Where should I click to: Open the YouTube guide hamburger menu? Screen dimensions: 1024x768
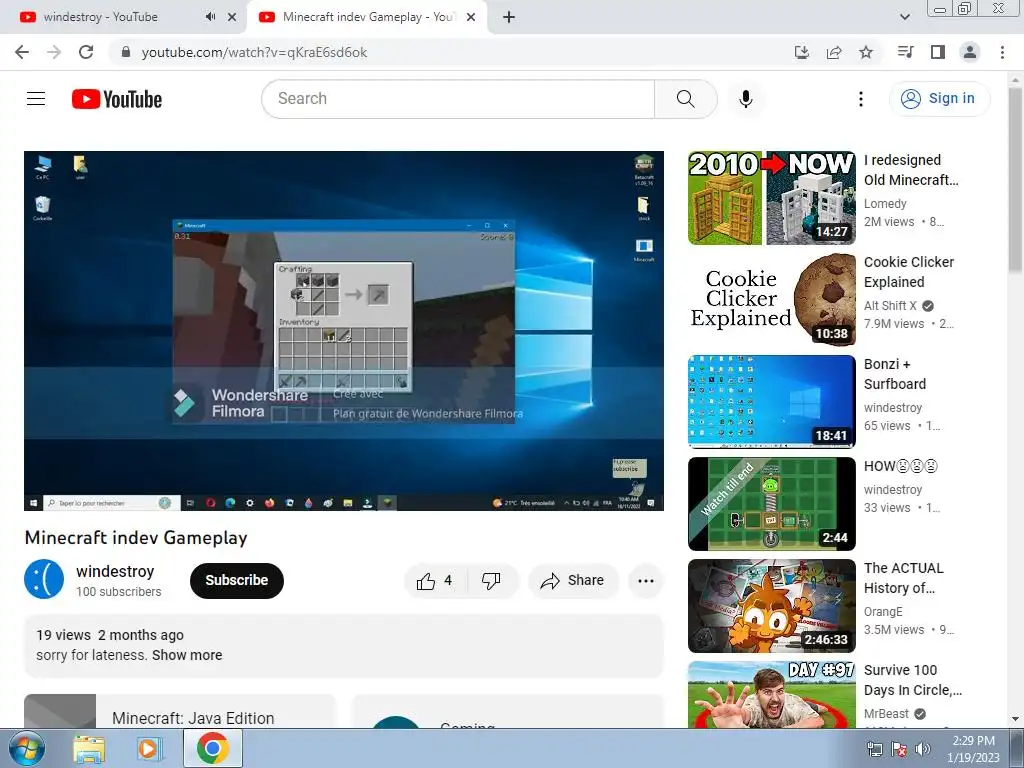click(x=36, y=99)
